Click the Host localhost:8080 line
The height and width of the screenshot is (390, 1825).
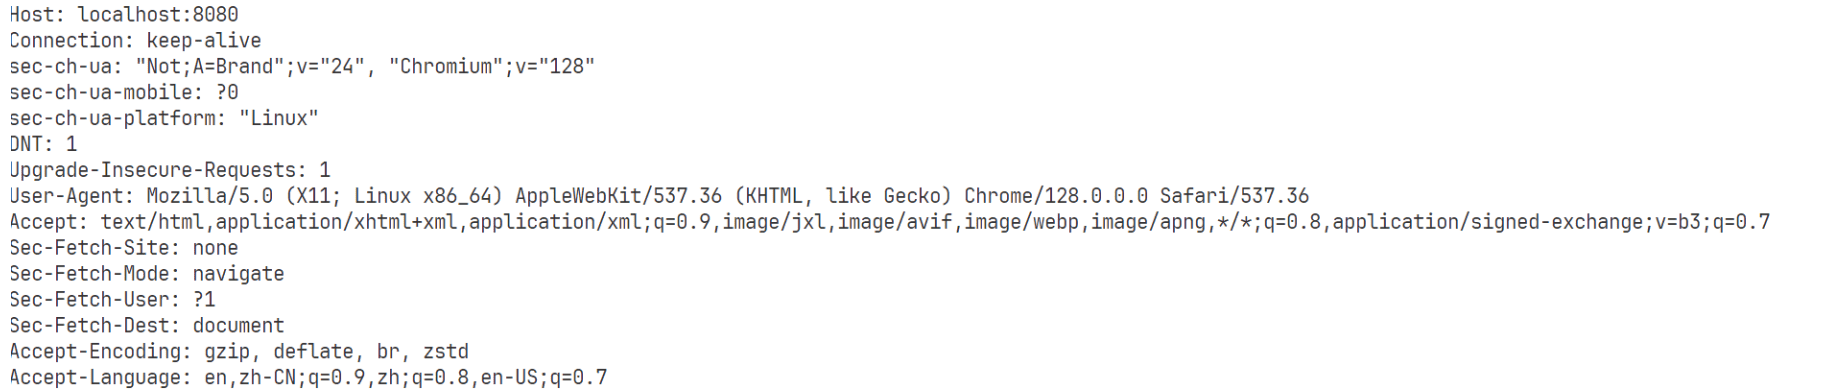[124, 15]
